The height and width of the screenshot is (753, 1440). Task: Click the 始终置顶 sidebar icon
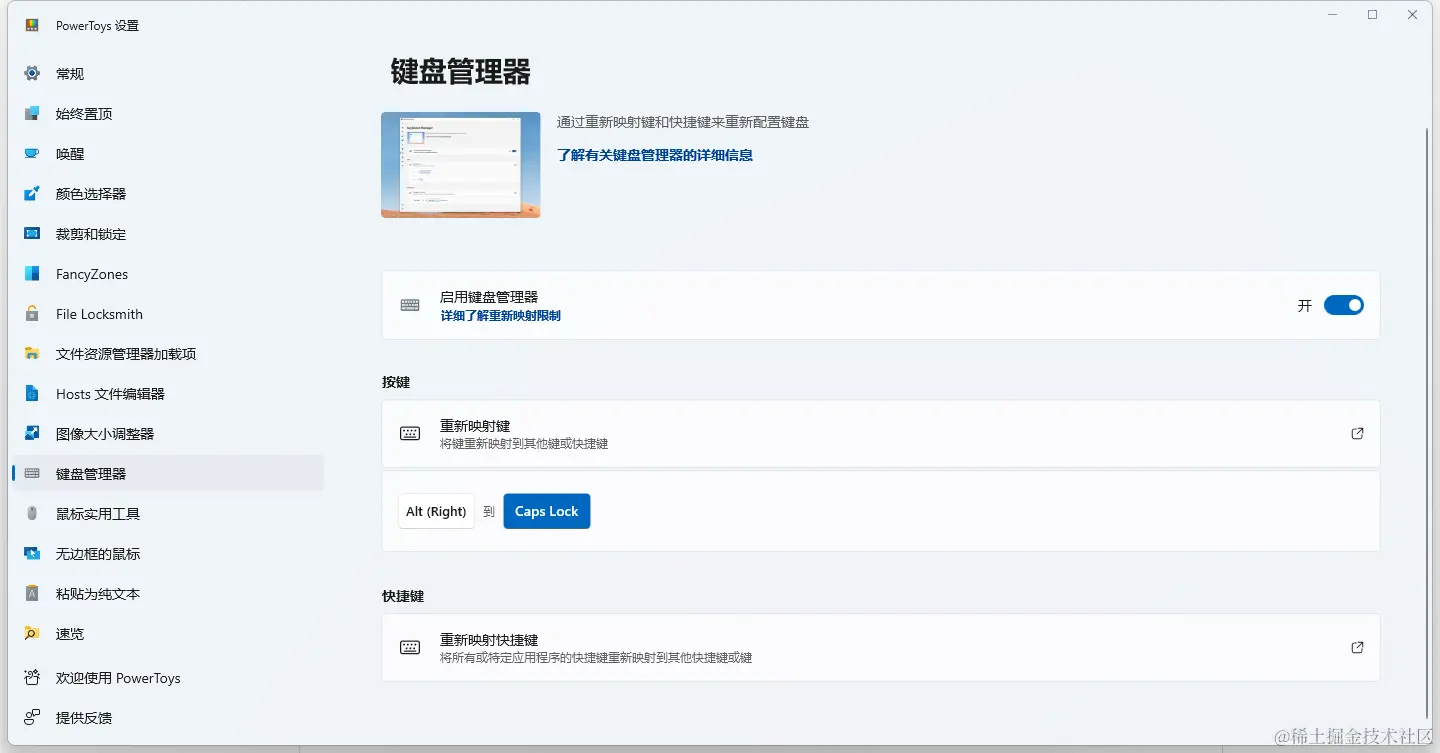tap(32, 114)
